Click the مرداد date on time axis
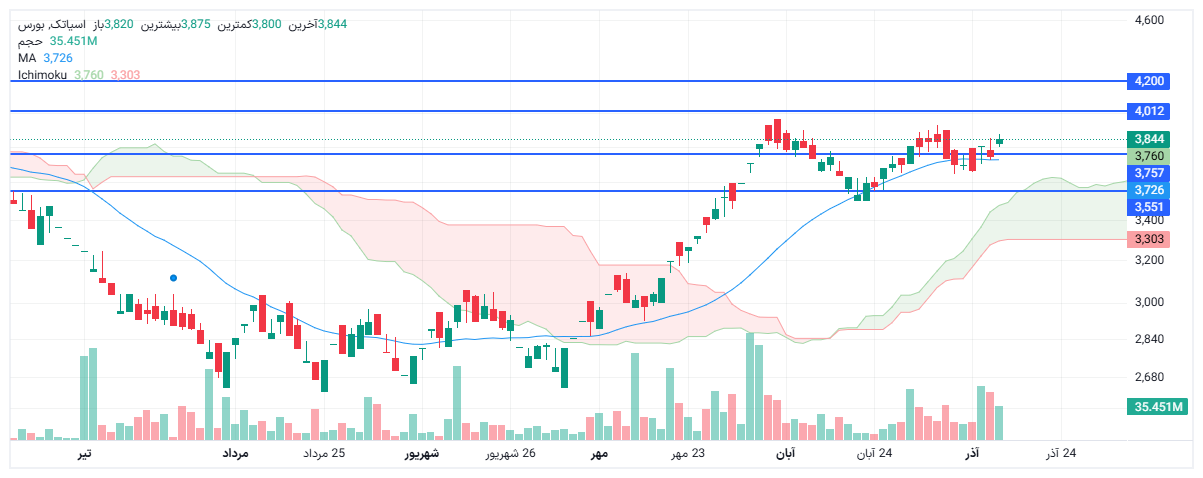The width and height of the screenshot is (1203, 478). pos(235,454)
